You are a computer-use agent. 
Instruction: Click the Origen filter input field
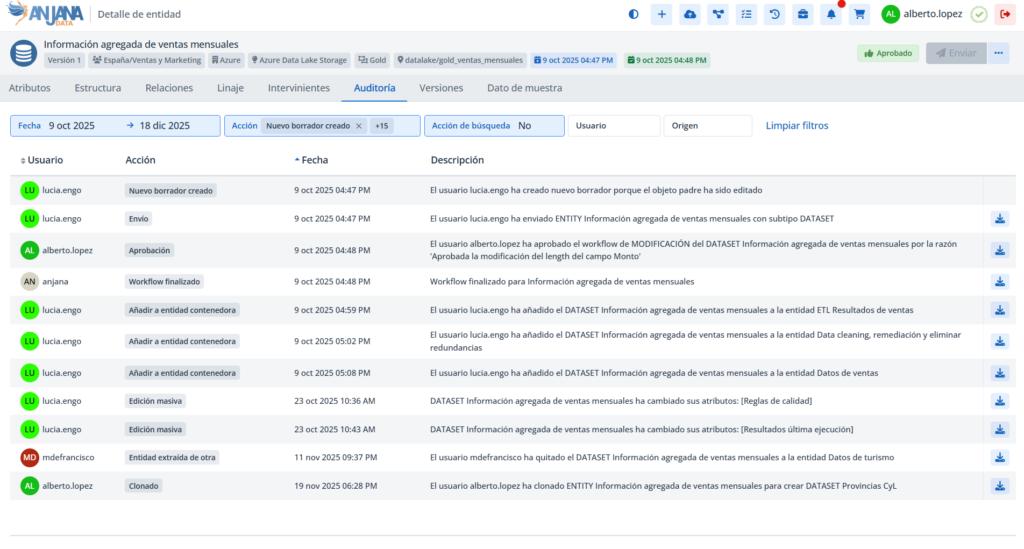coord(707,126)
